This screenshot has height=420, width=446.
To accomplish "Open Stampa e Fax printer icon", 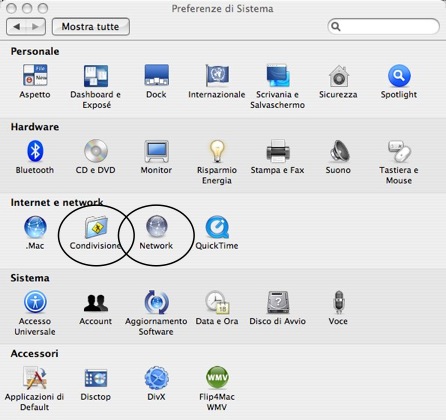I will 278,151.
